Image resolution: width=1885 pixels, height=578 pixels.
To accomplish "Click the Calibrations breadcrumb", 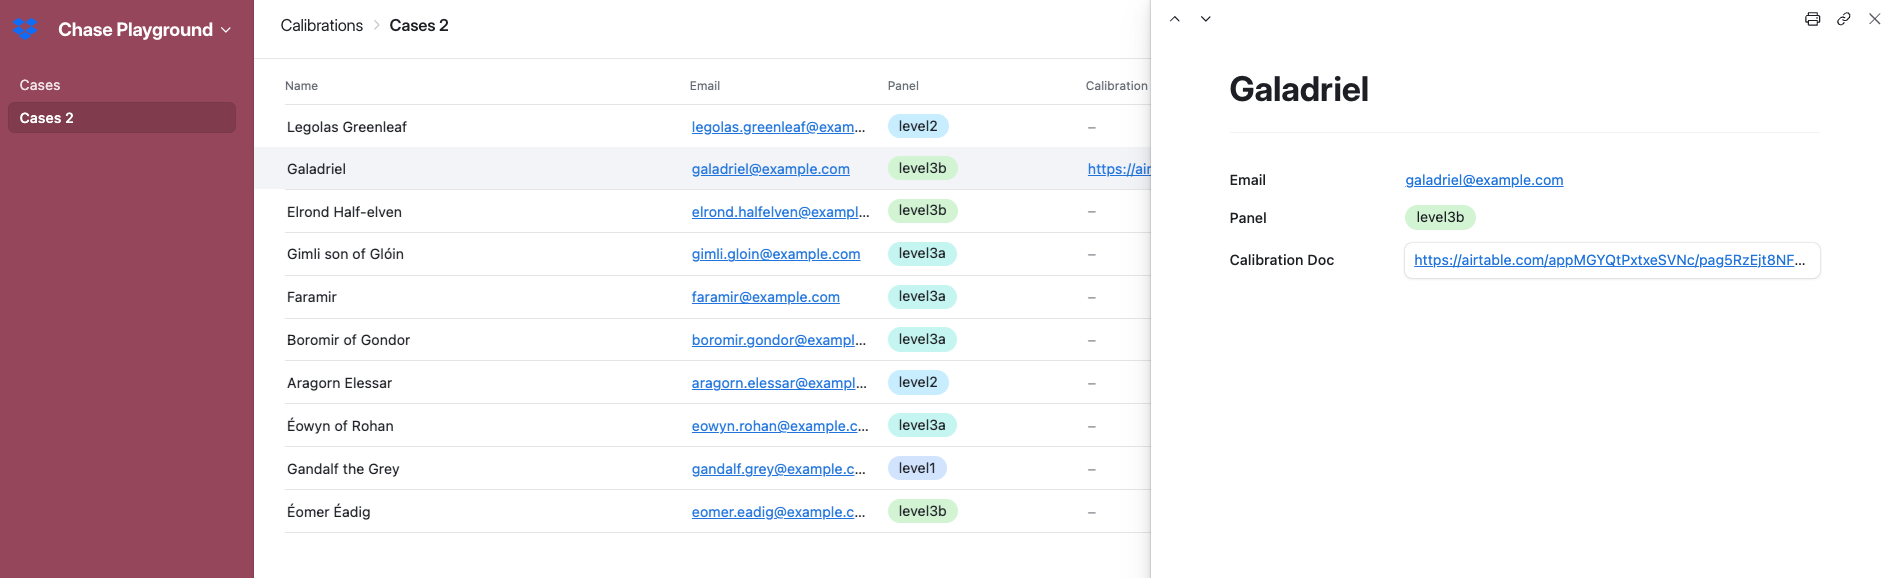I will [321, 26].
